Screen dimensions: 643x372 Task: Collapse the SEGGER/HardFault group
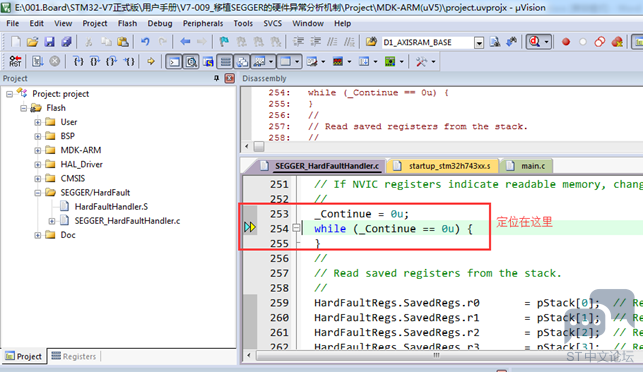[x=38, y=193]
